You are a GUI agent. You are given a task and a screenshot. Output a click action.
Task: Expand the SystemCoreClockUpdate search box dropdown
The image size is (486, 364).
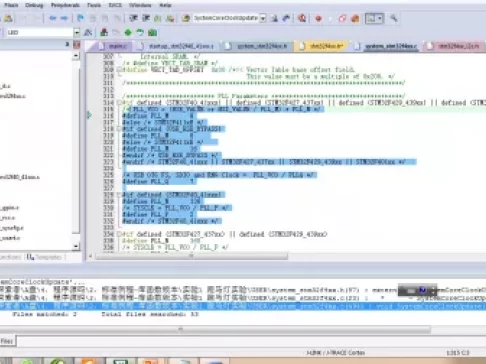coord(263,18)
